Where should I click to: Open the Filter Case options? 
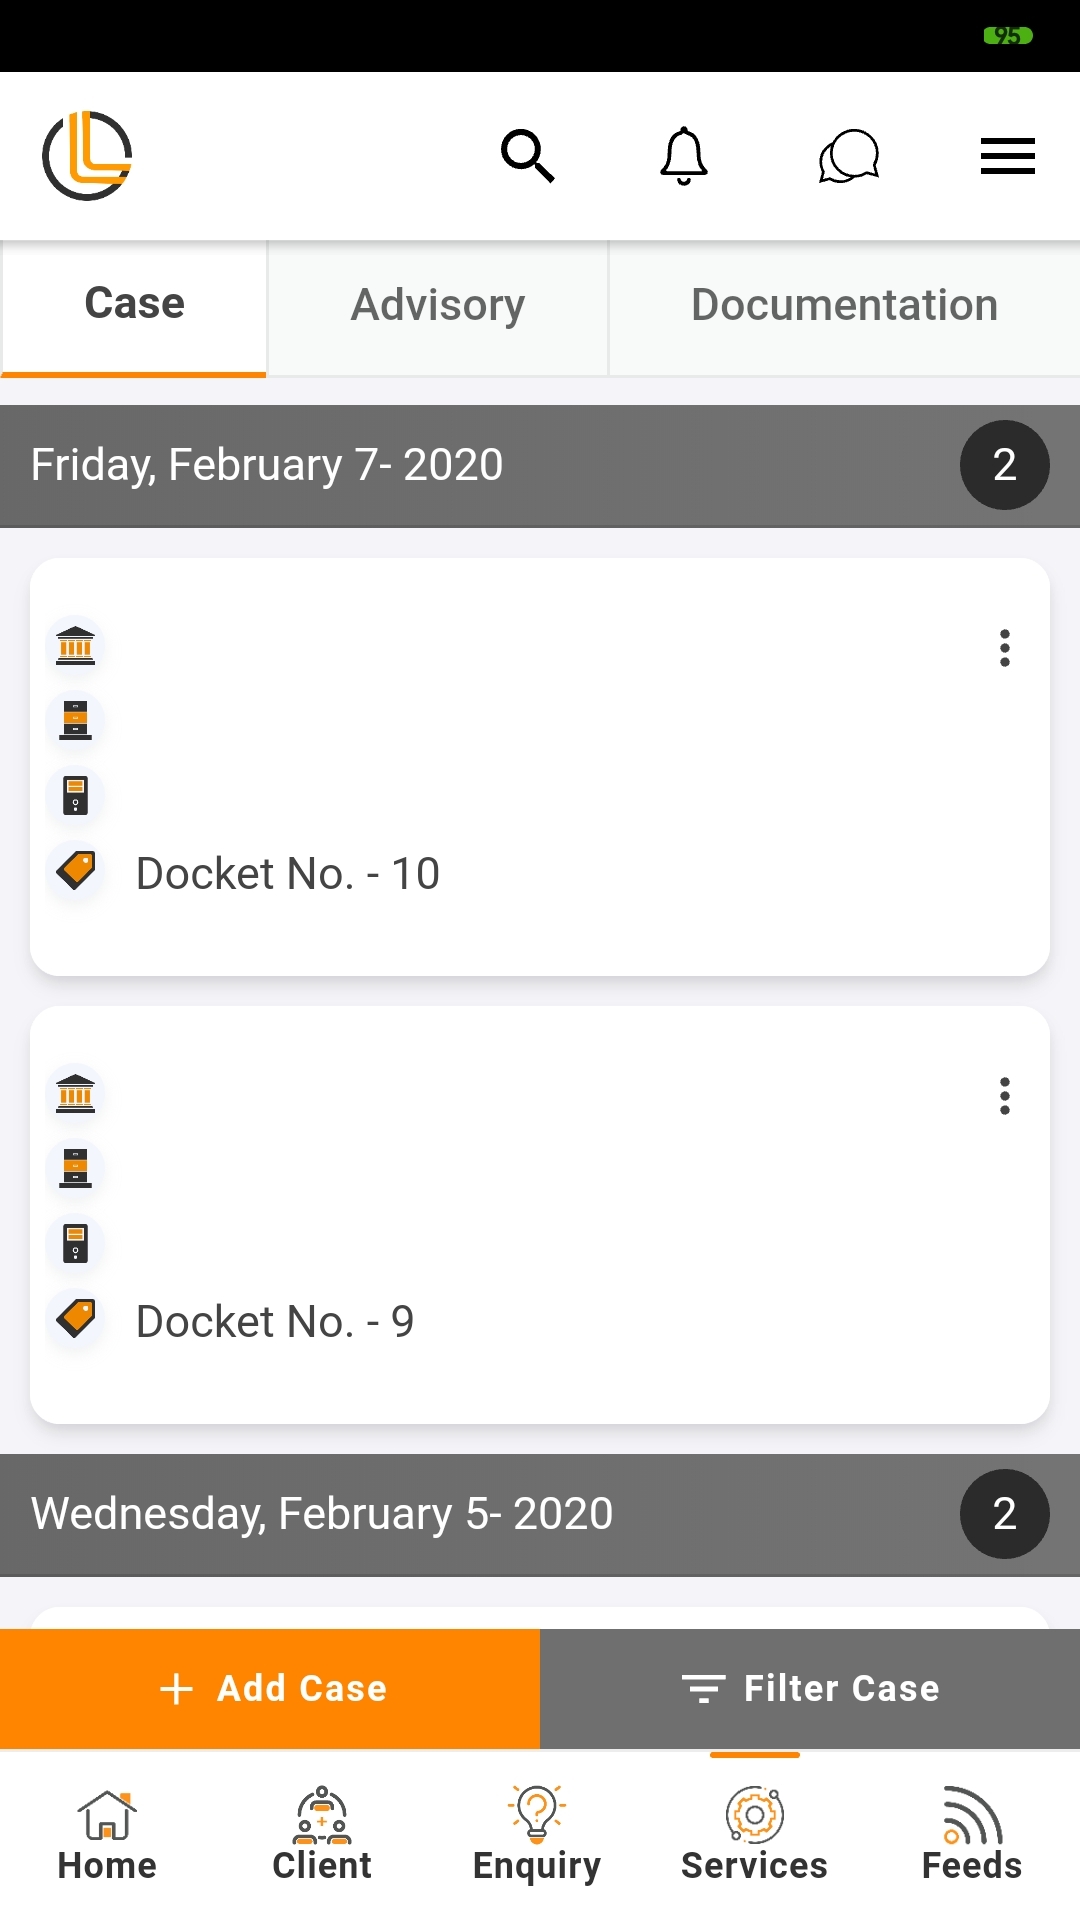click(x=810, y=1688)
